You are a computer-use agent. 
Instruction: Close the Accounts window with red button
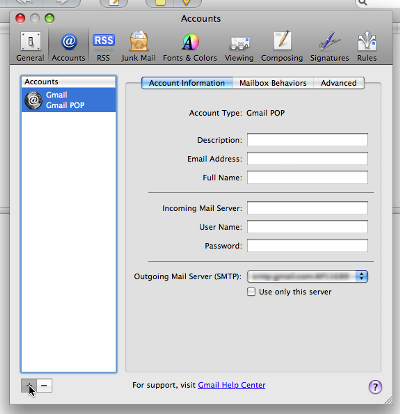click(20, 18)
